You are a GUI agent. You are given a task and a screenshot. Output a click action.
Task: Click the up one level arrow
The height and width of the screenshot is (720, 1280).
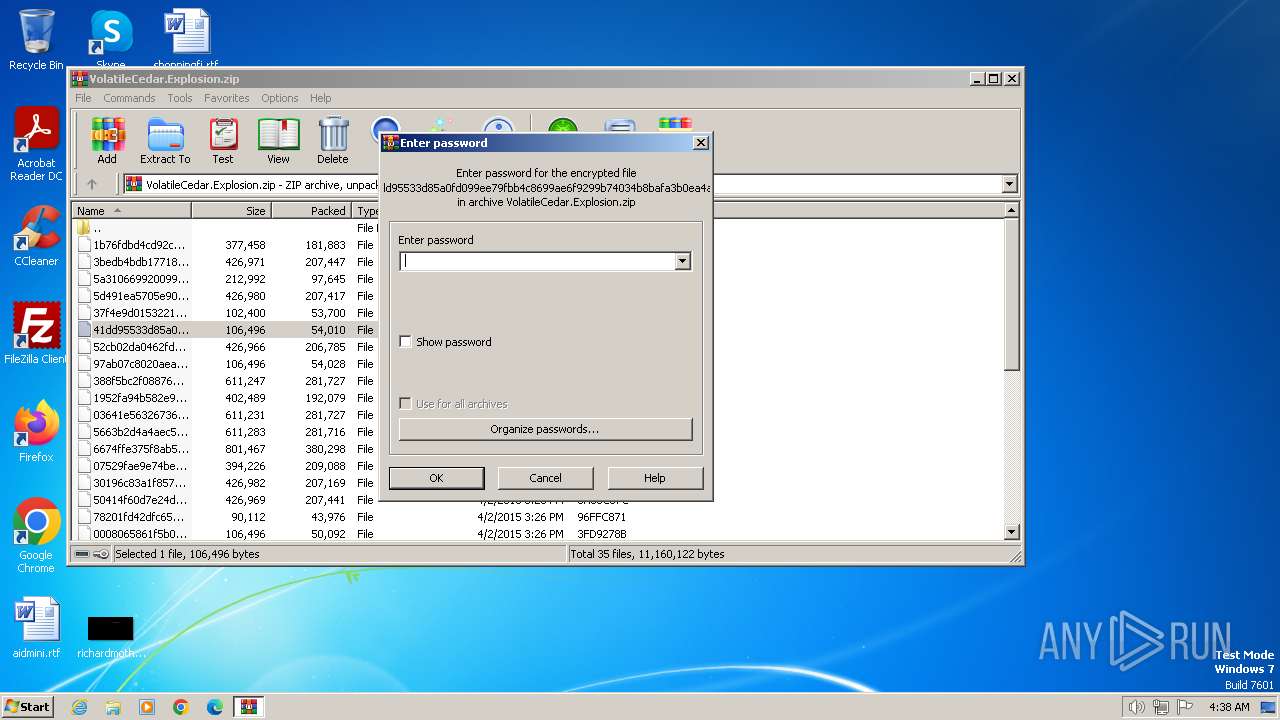(92, 184)
